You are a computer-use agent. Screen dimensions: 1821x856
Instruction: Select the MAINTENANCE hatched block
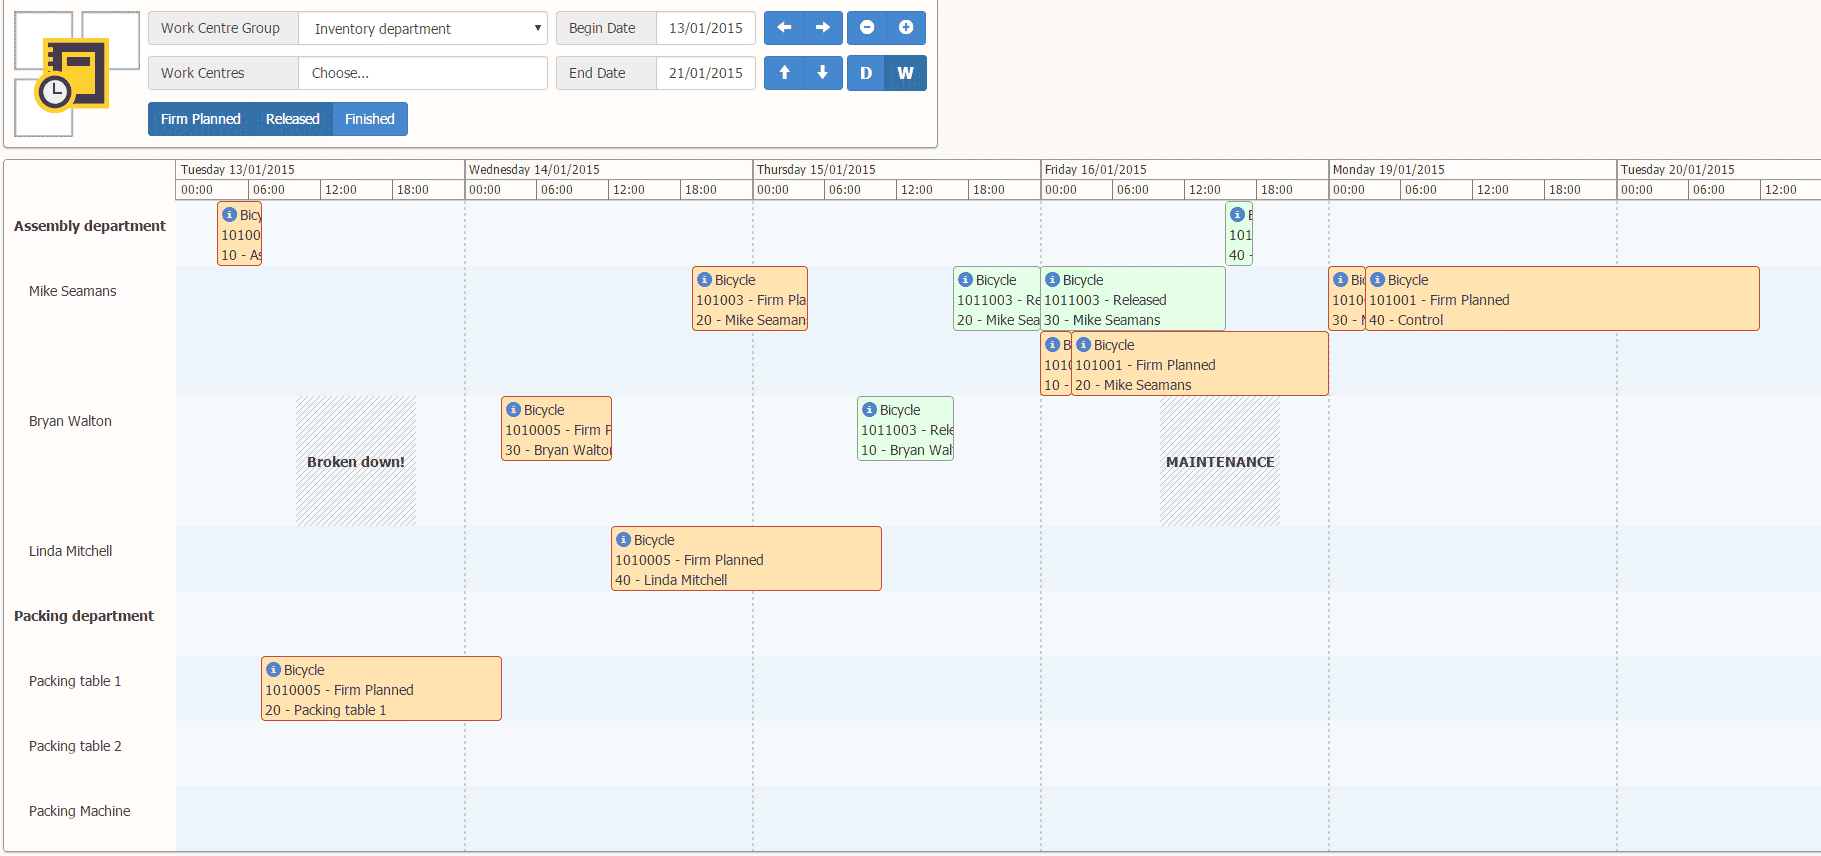[x=1220, y=461]
